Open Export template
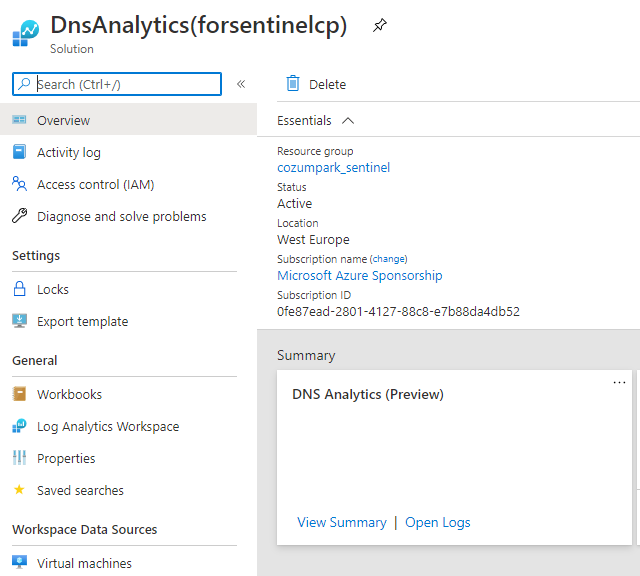Image resolution: width=640 pixels, height=576 pixels. point(82,322)
